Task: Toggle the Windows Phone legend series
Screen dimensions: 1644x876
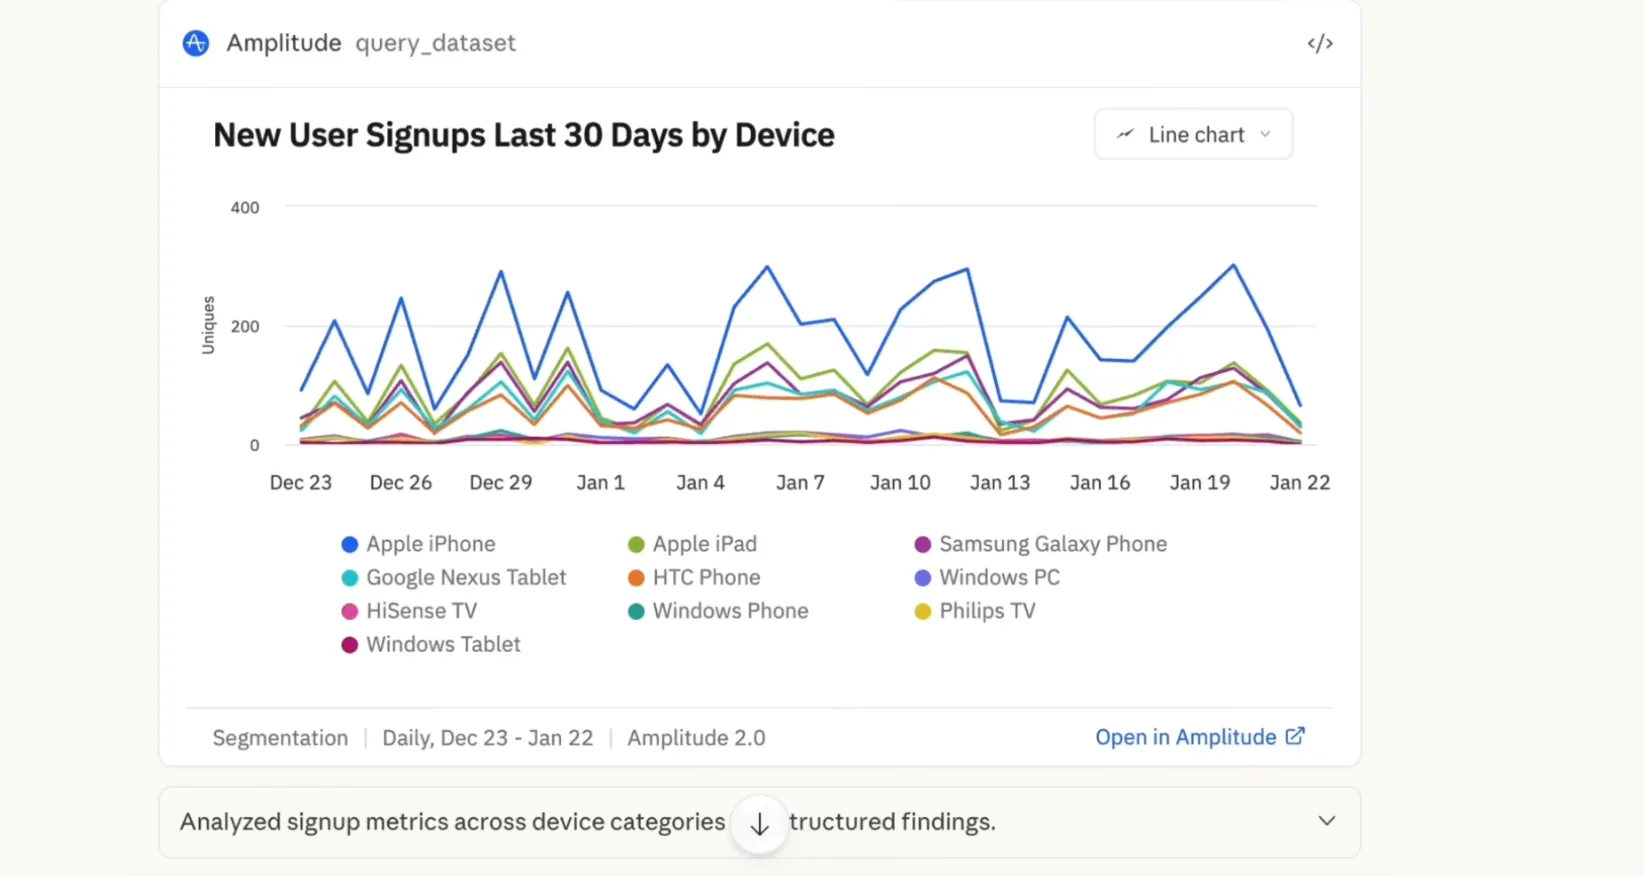Action: [718, 611]
